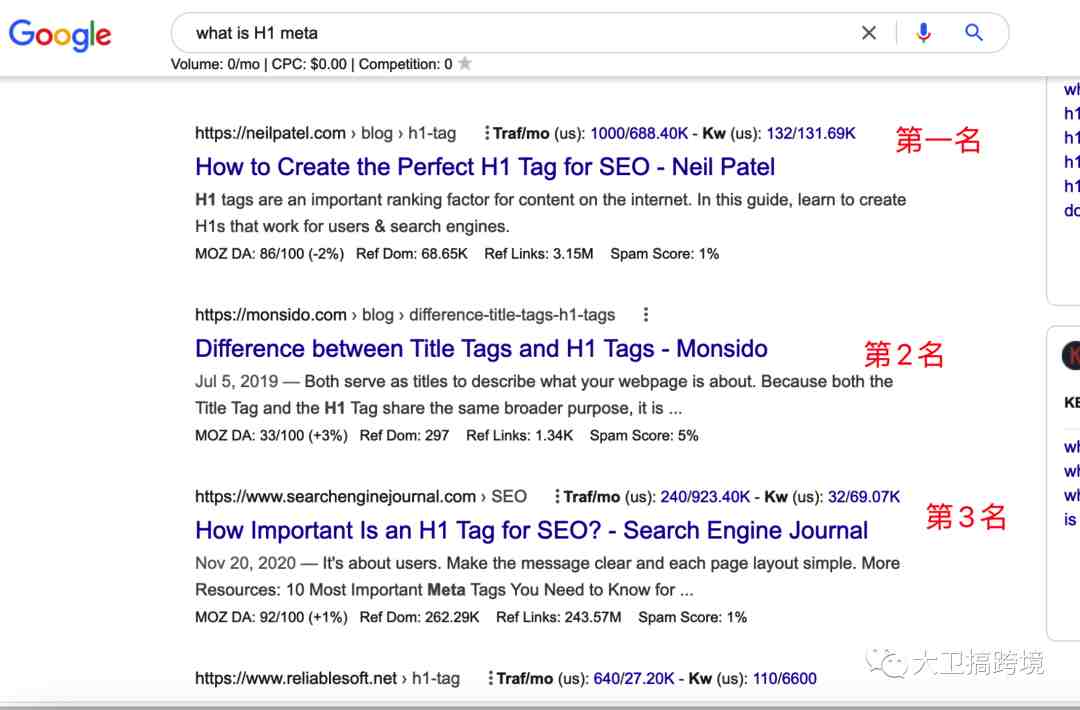
Task: Click 'Spam Score: 5%' metric
Action: tap(644, 435)
